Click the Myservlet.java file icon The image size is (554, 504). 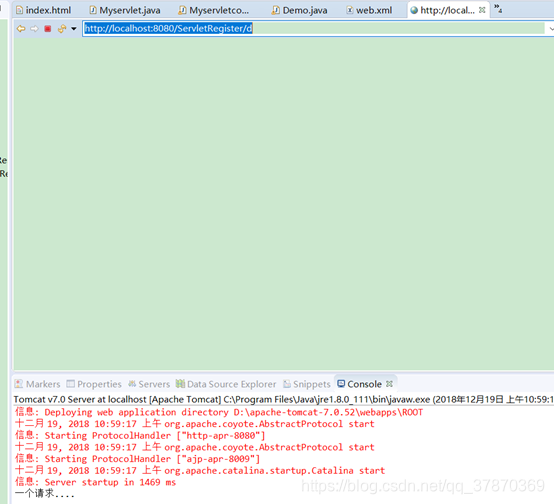tap(93, 10)
